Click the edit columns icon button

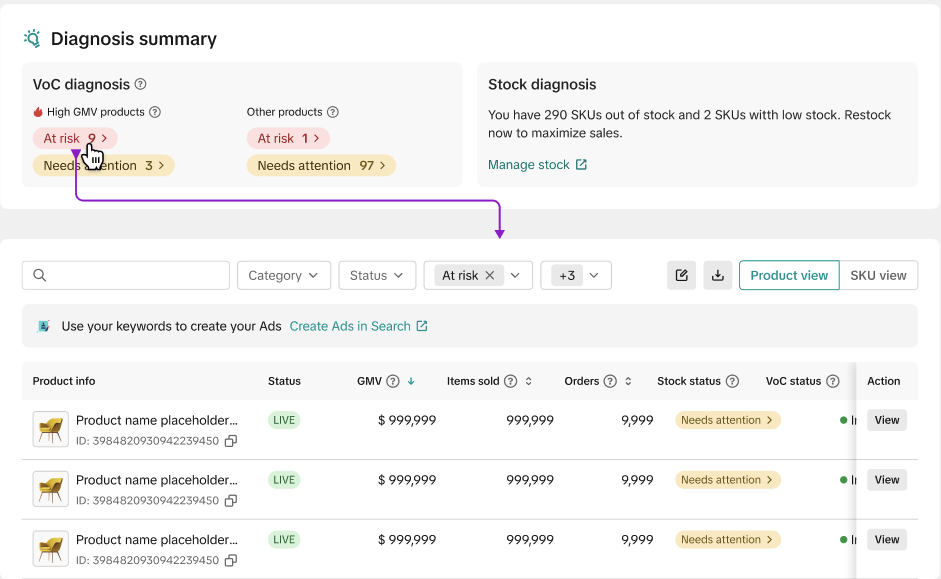[682, 276]
